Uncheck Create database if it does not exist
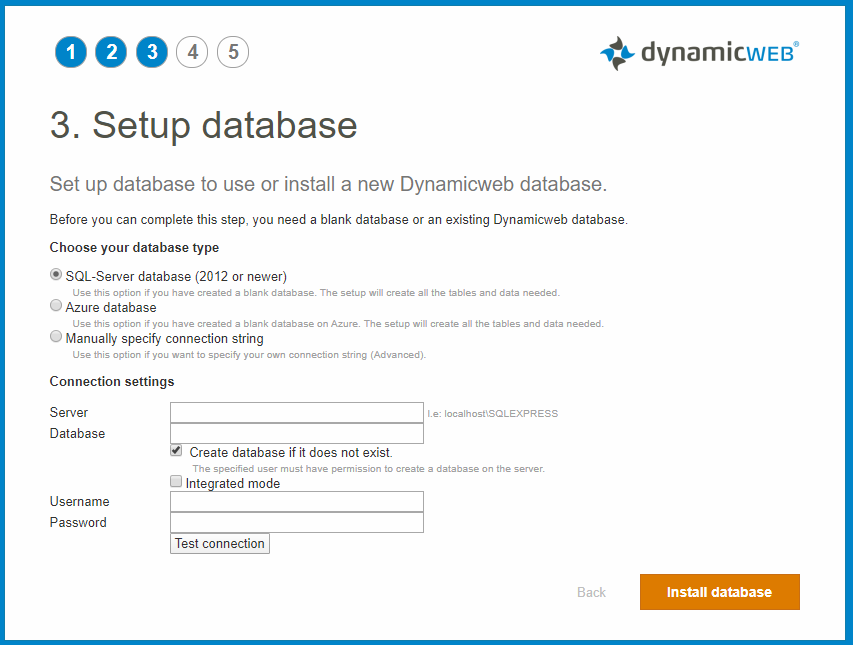 coord(177,451)
